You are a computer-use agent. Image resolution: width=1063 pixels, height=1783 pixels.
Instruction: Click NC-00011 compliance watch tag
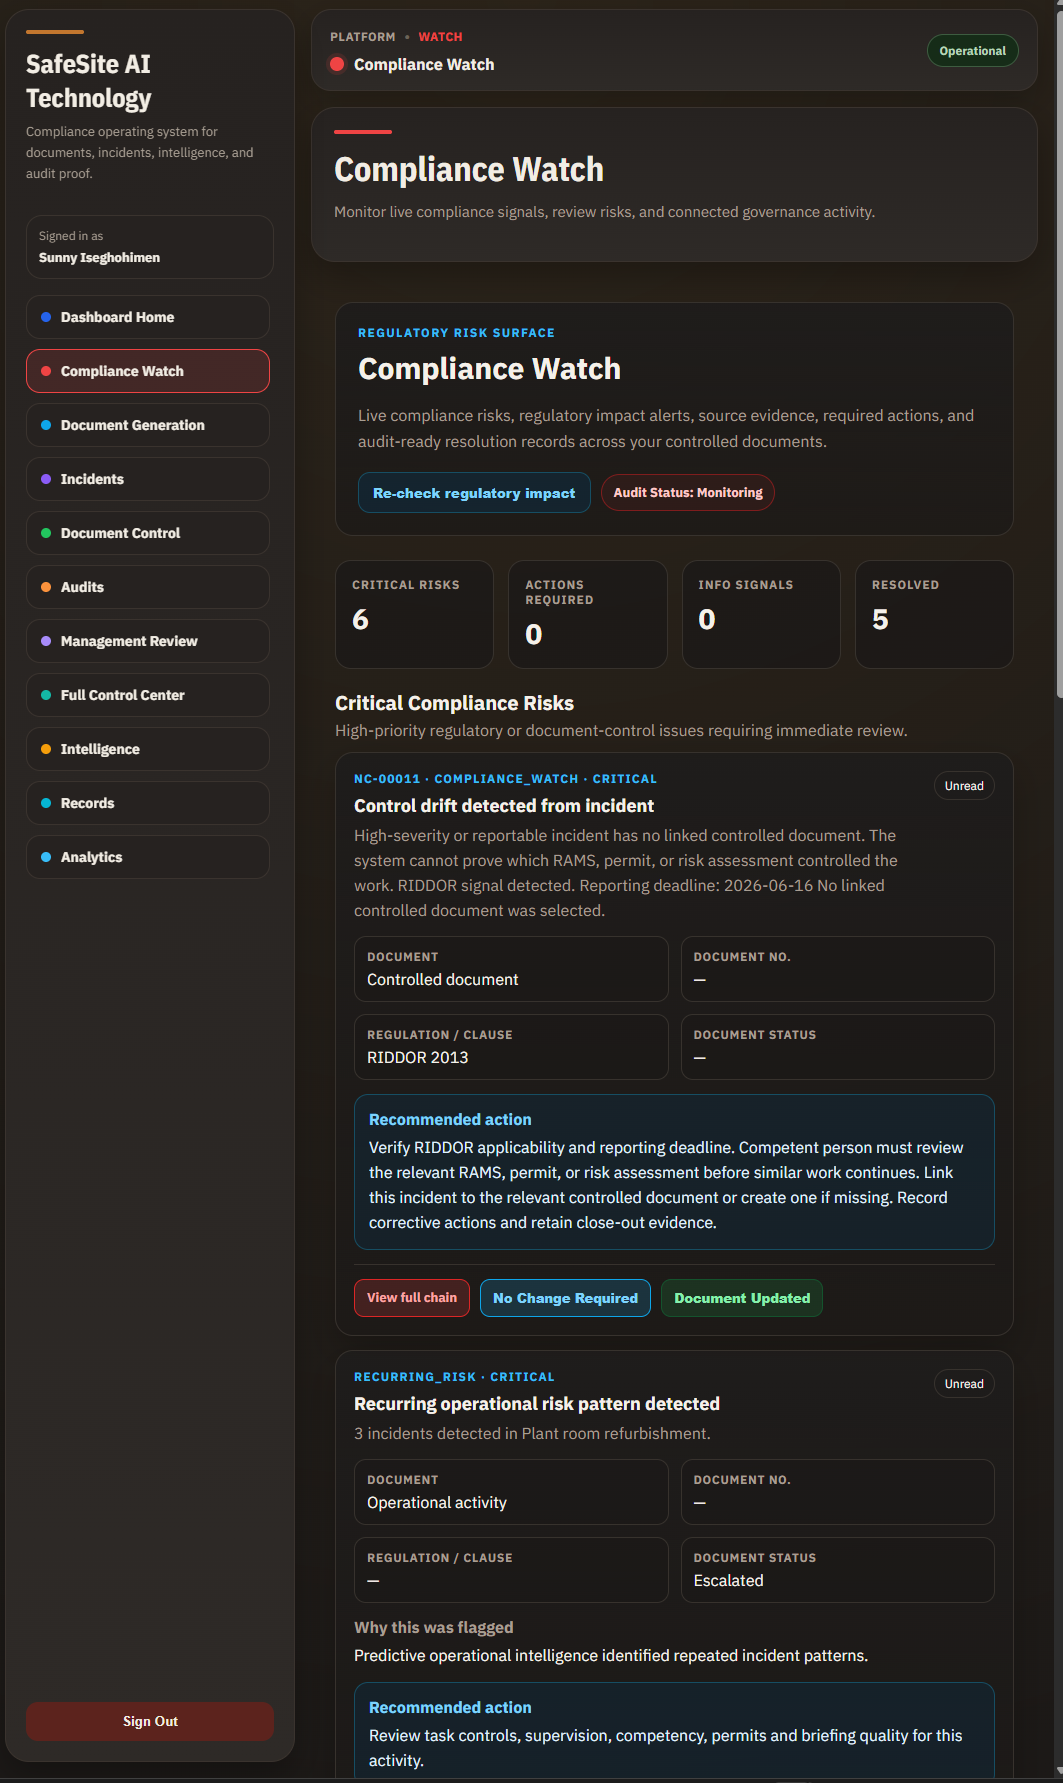click(x=505, y=779)
